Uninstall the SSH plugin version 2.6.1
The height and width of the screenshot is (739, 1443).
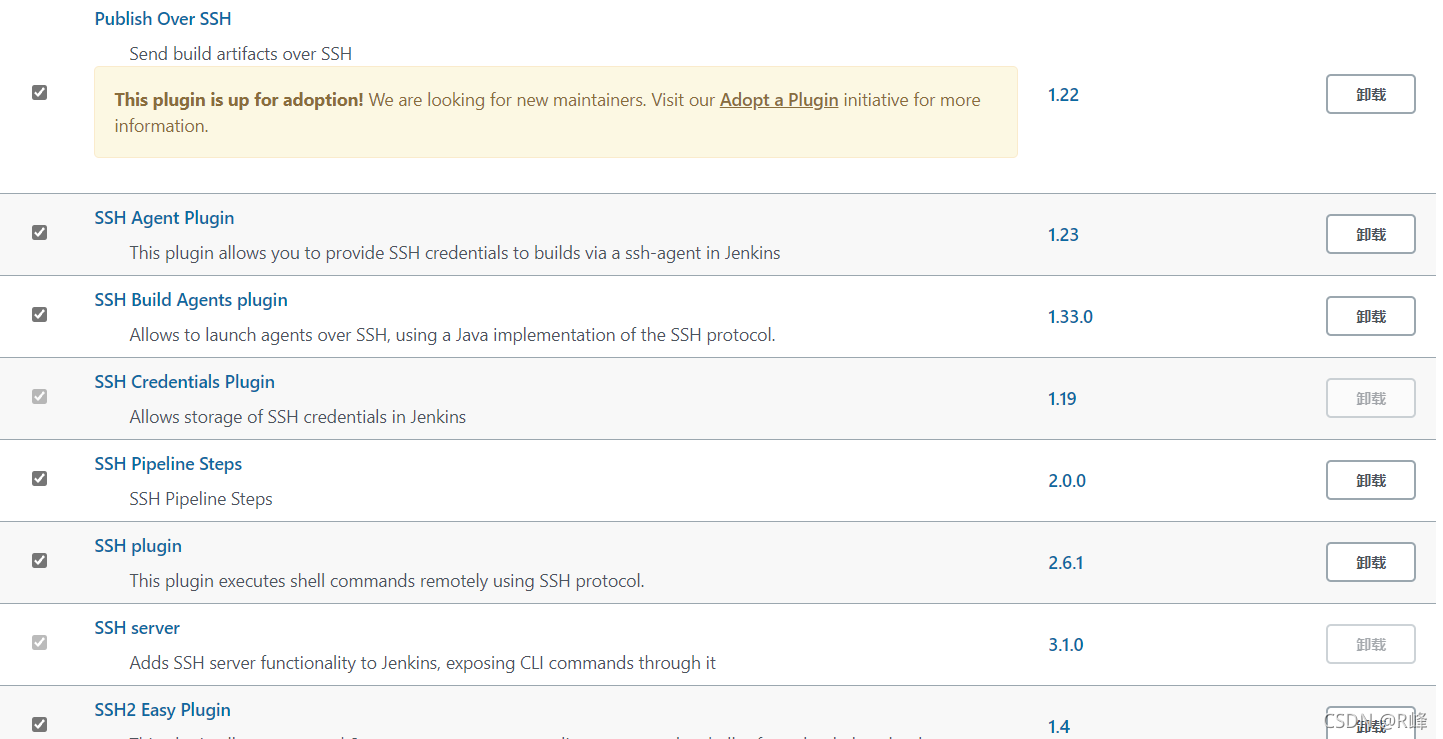[x=1371, y=562]
